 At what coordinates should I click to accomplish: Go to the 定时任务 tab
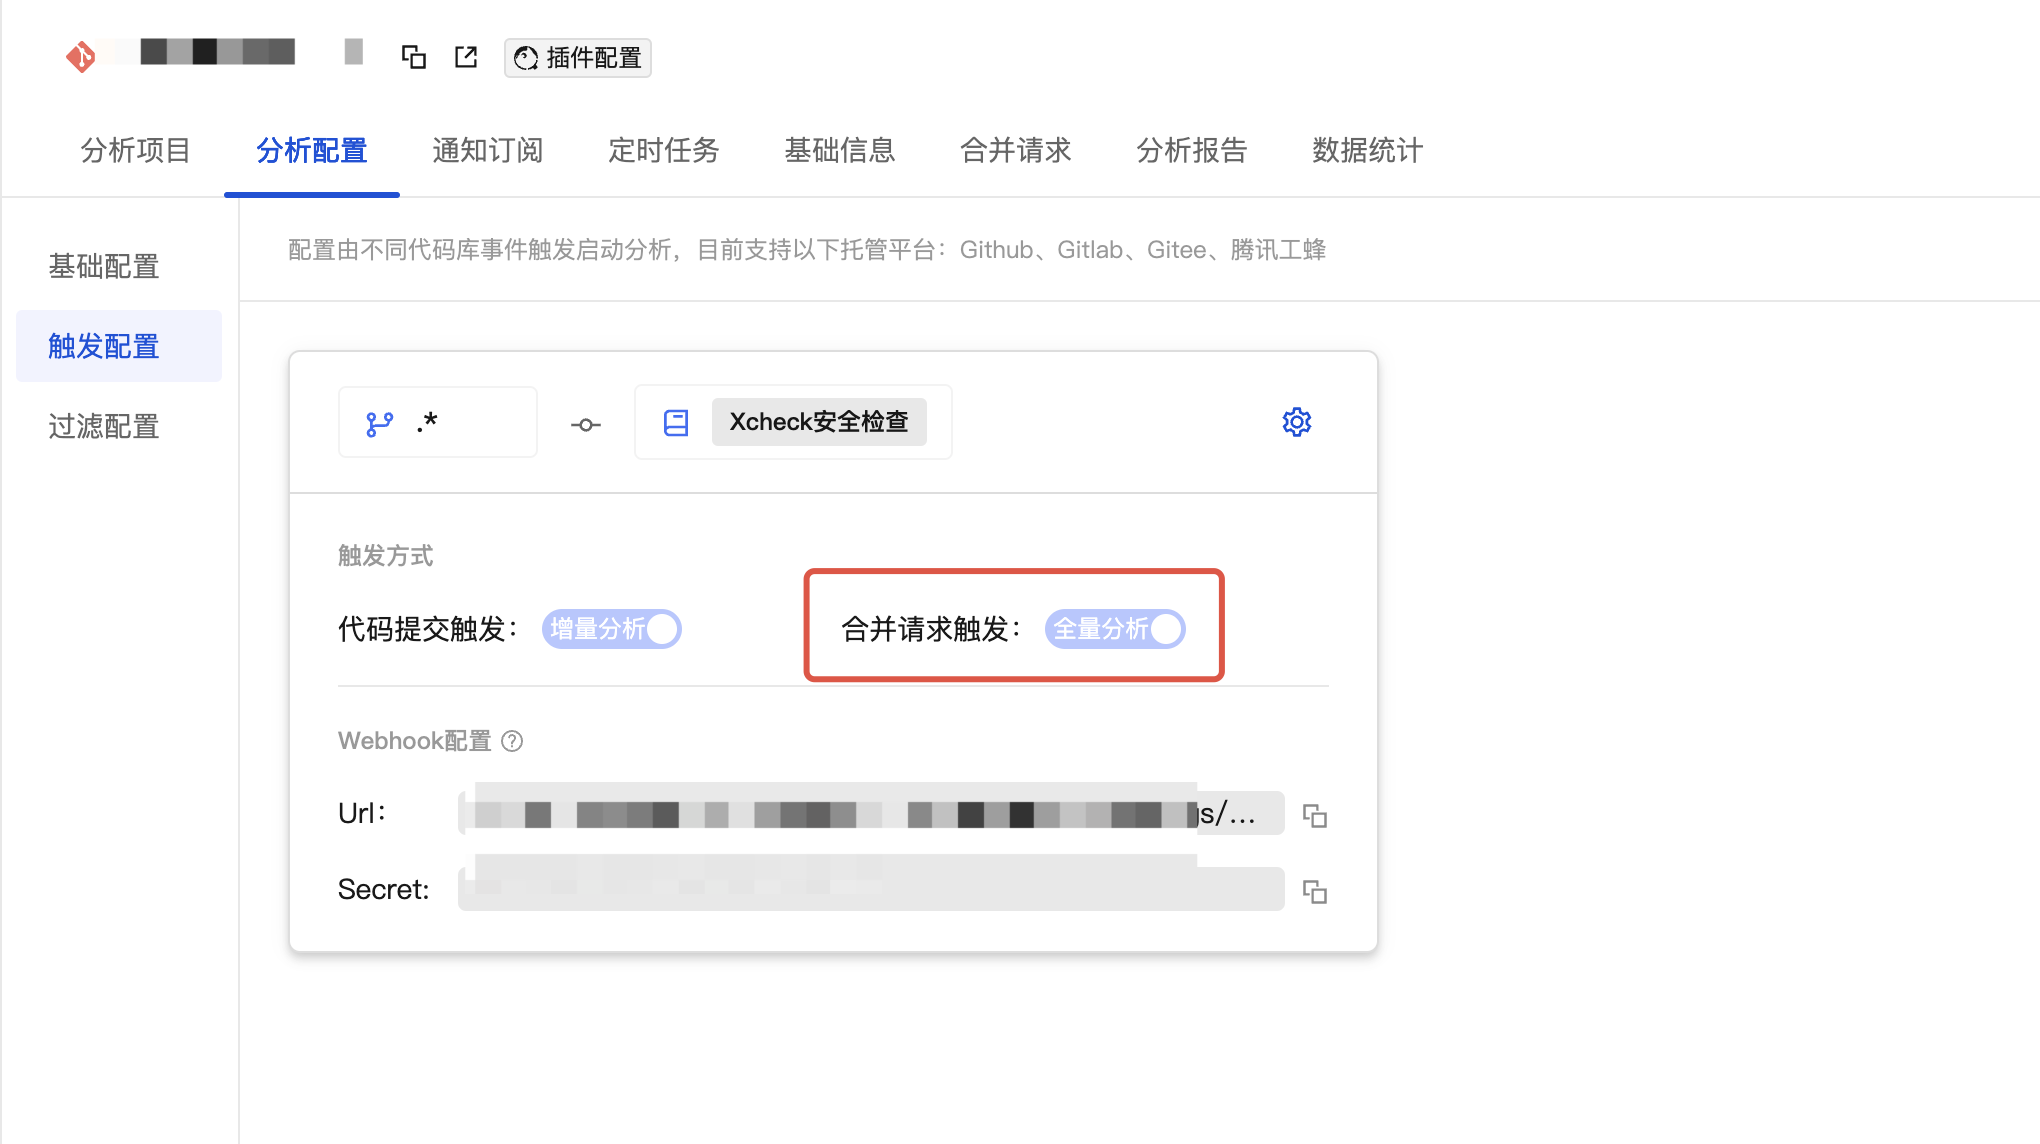tap(664, 150)
